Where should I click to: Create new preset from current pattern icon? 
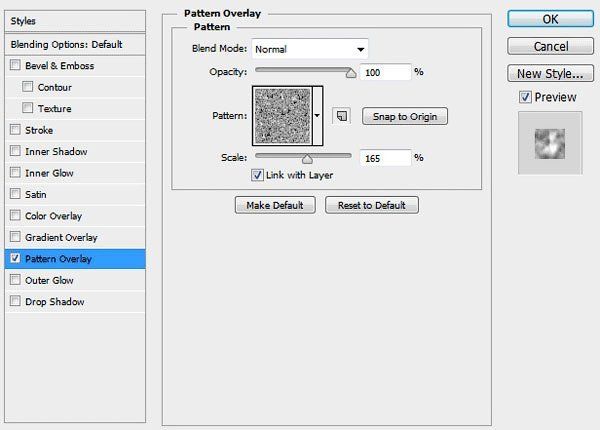point(341,116)
